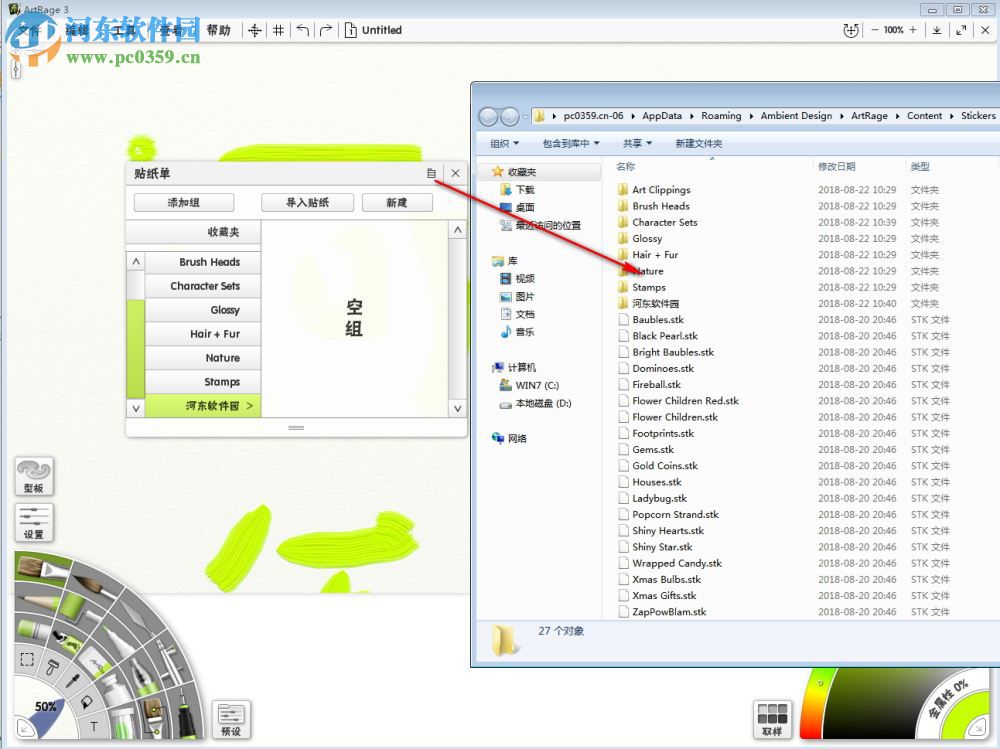Open the 取样 color samples panel
The width and height of the screenshot is (1000, 749).
pyautogui.click(x=772, y=720)
